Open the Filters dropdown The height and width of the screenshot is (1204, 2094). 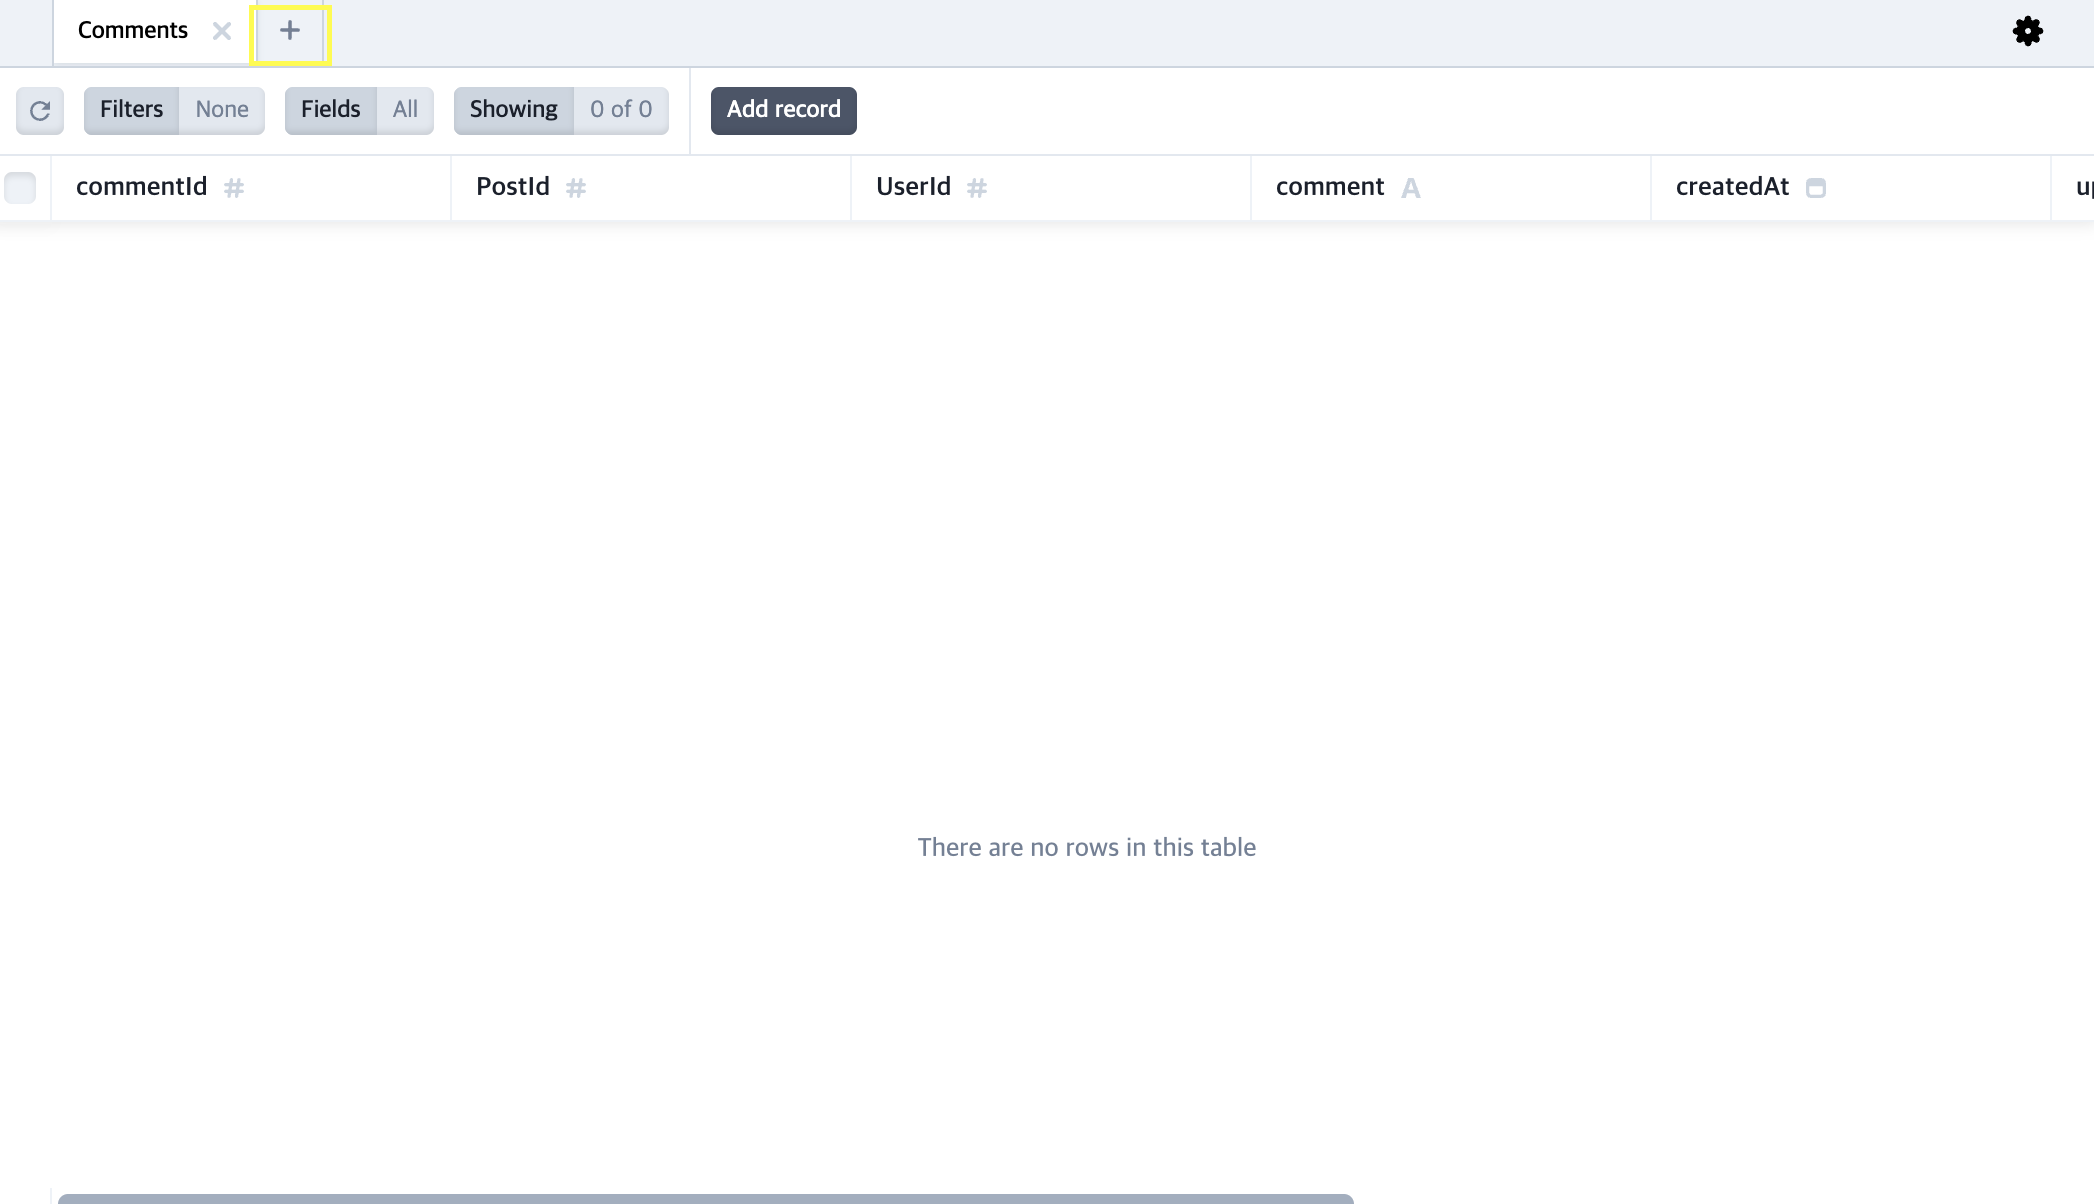point(131,110)
